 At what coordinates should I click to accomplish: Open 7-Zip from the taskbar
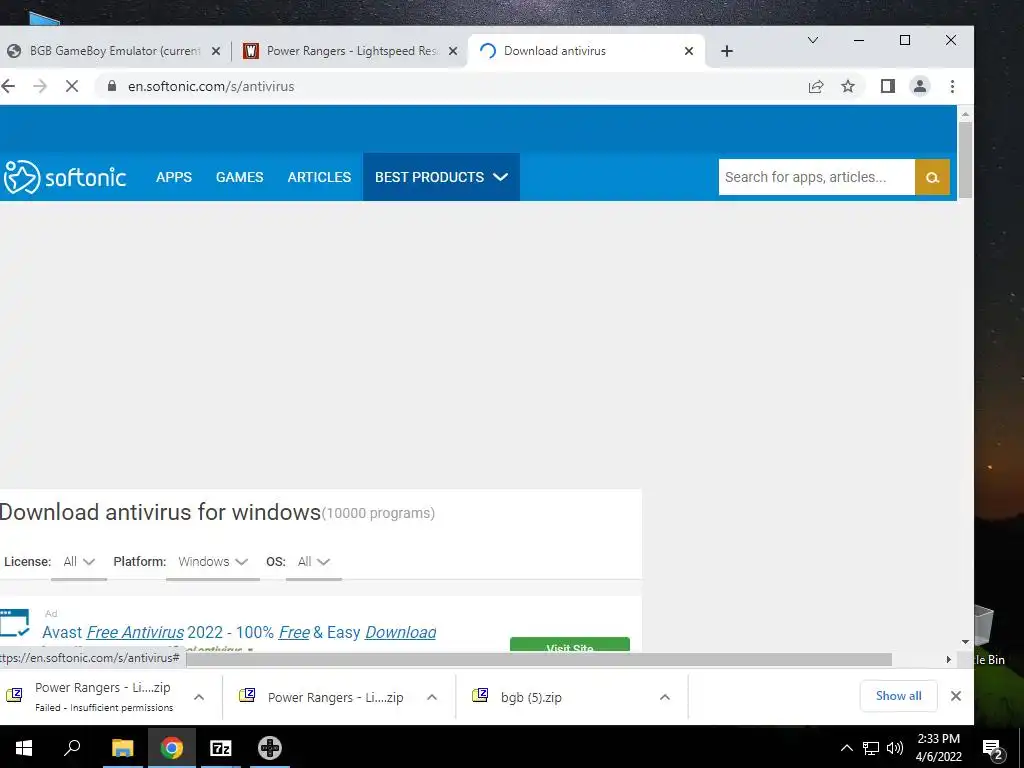pos(221,748)
